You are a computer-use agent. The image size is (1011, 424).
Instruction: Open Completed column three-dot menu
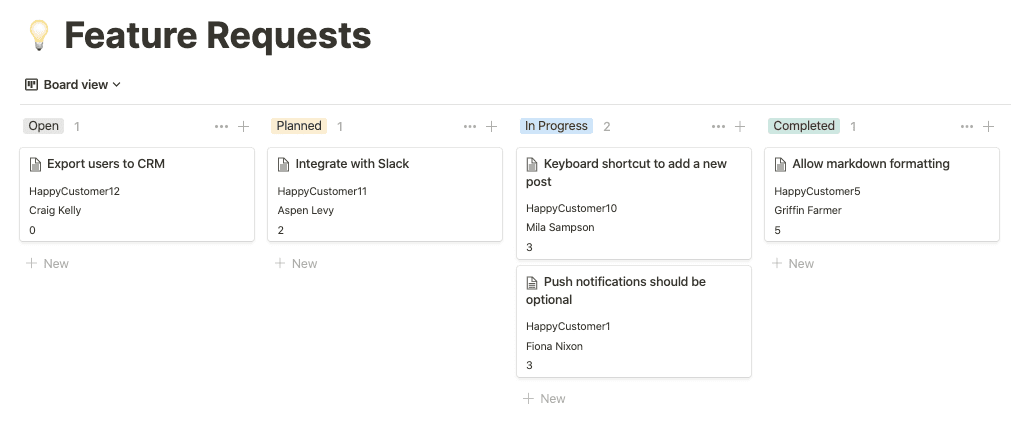(967, 127)
